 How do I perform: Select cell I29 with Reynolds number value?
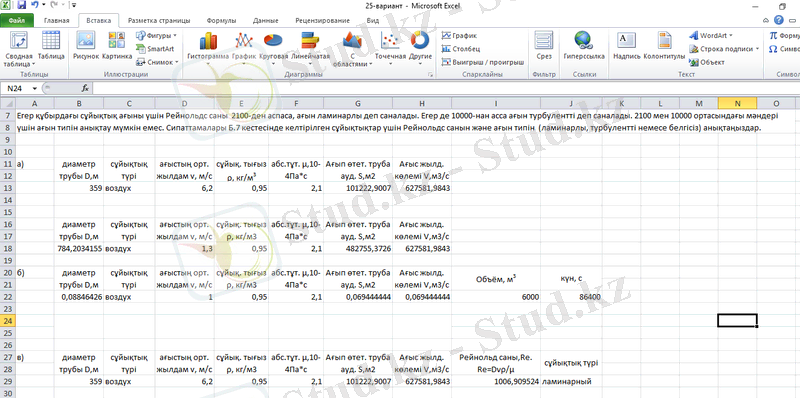(x=496, y=381)
